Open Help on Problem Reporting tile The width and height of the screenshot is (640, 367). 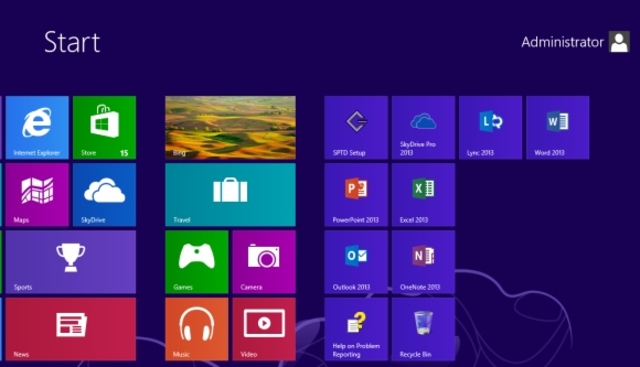356,329
